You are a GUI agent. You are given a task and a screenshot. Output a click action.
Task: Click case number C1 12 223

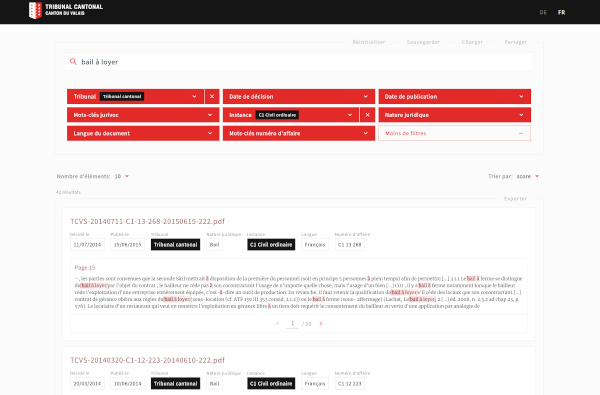click(350, 384)
